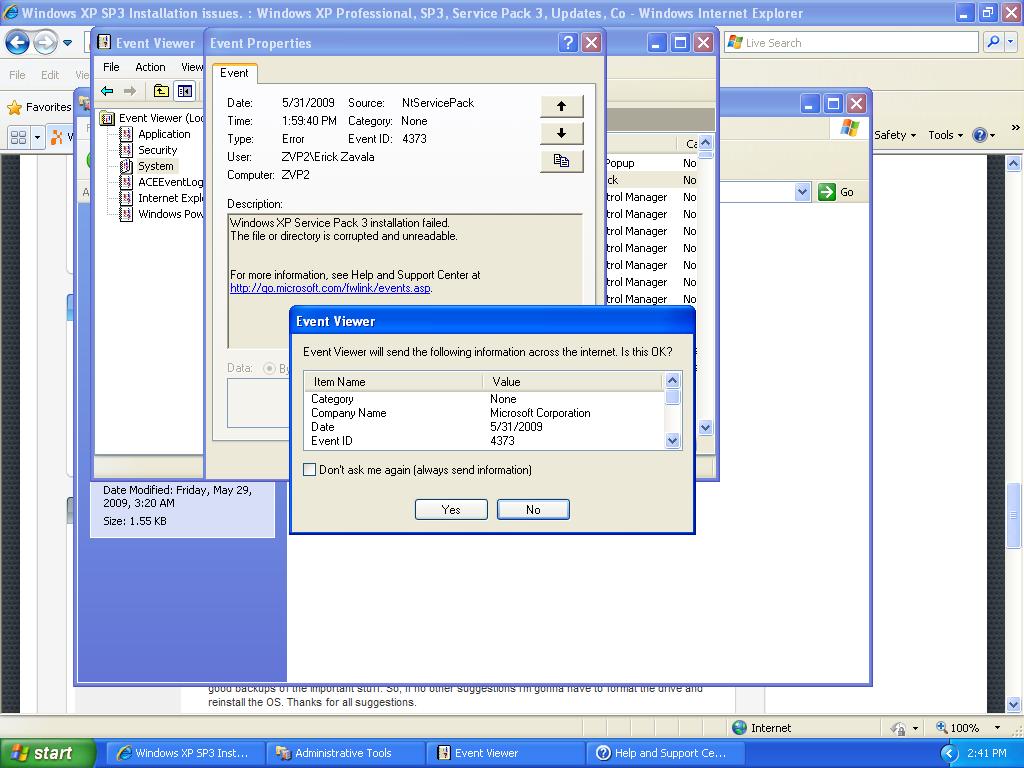
Task: Open the go.microsoft.com events.asp link
Action: (x=330, y=288)
